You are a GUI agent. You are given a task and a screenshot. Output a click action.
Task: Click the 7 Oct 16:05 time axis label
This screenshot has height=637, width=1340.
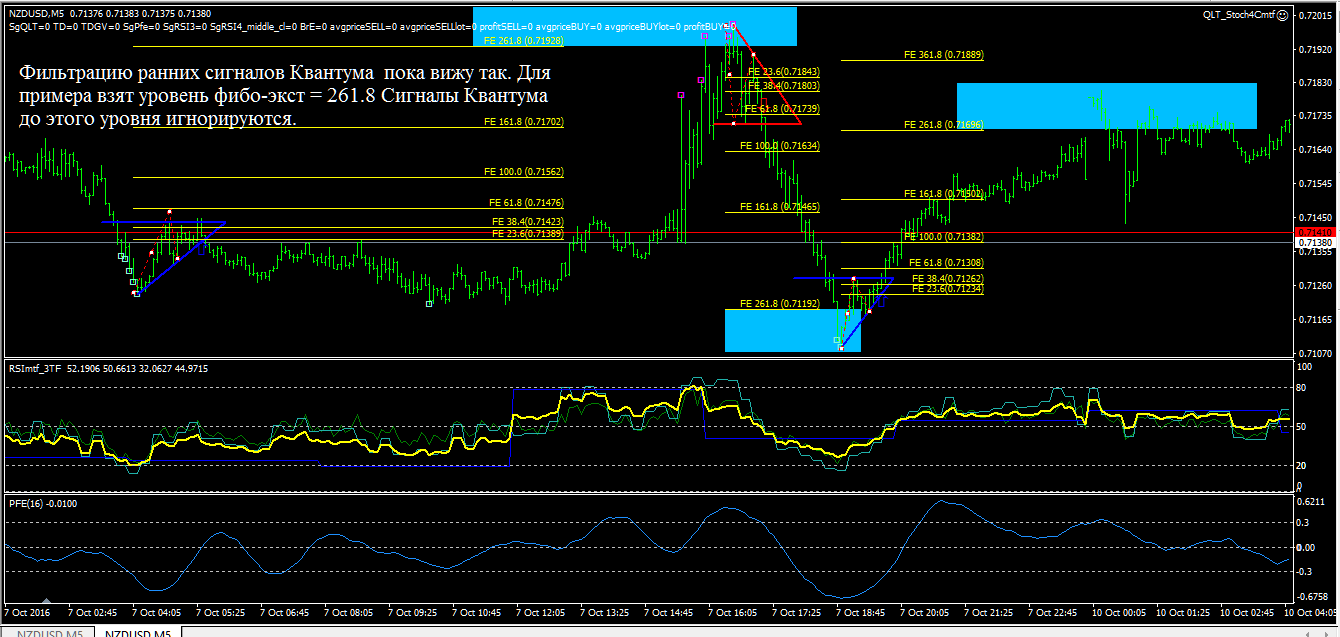tap(734, 611)
